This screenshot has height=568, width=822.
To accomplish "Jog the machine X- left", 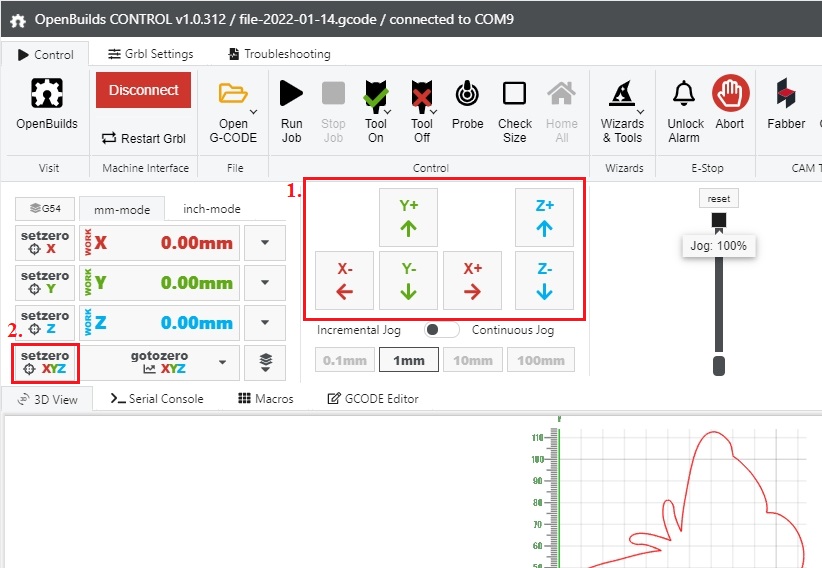I will point(344,281).
